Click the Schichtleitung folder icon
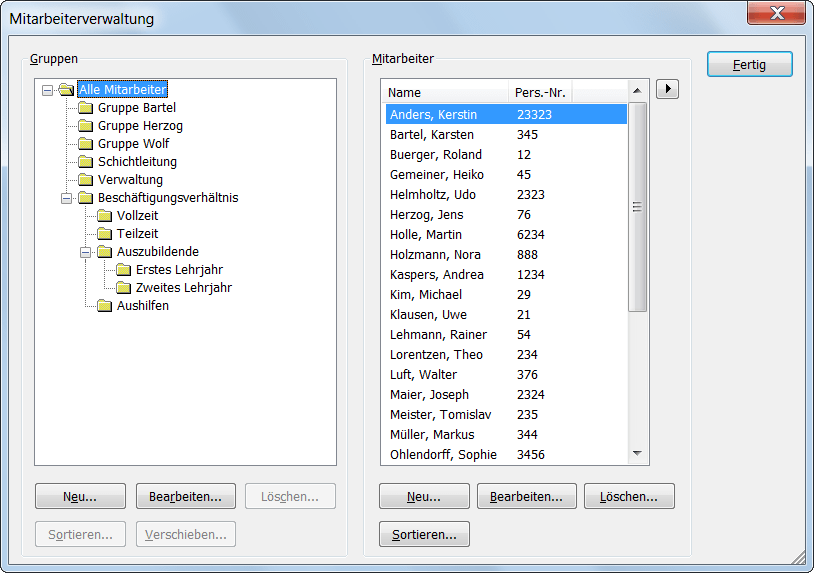The height and width of the screenshot is (573, 814). tap(85, 162)
